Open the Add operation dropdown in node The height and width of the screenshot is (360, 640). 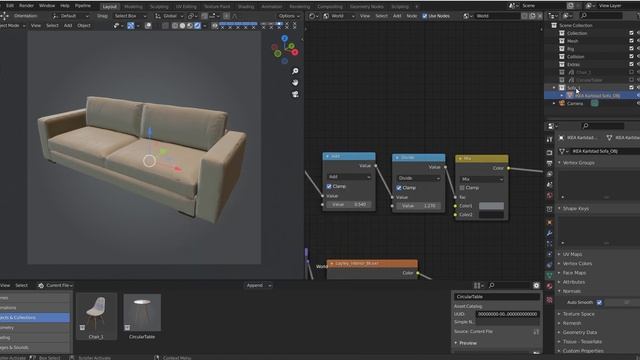click(349, 177)
